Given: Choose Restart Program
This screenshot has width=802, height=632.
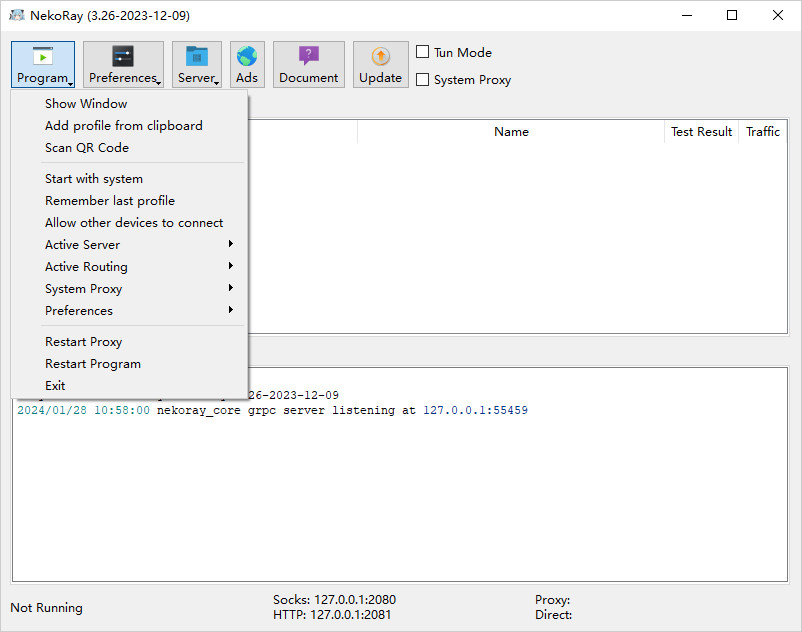Looking at the screenshot, I should click(129, 364).
